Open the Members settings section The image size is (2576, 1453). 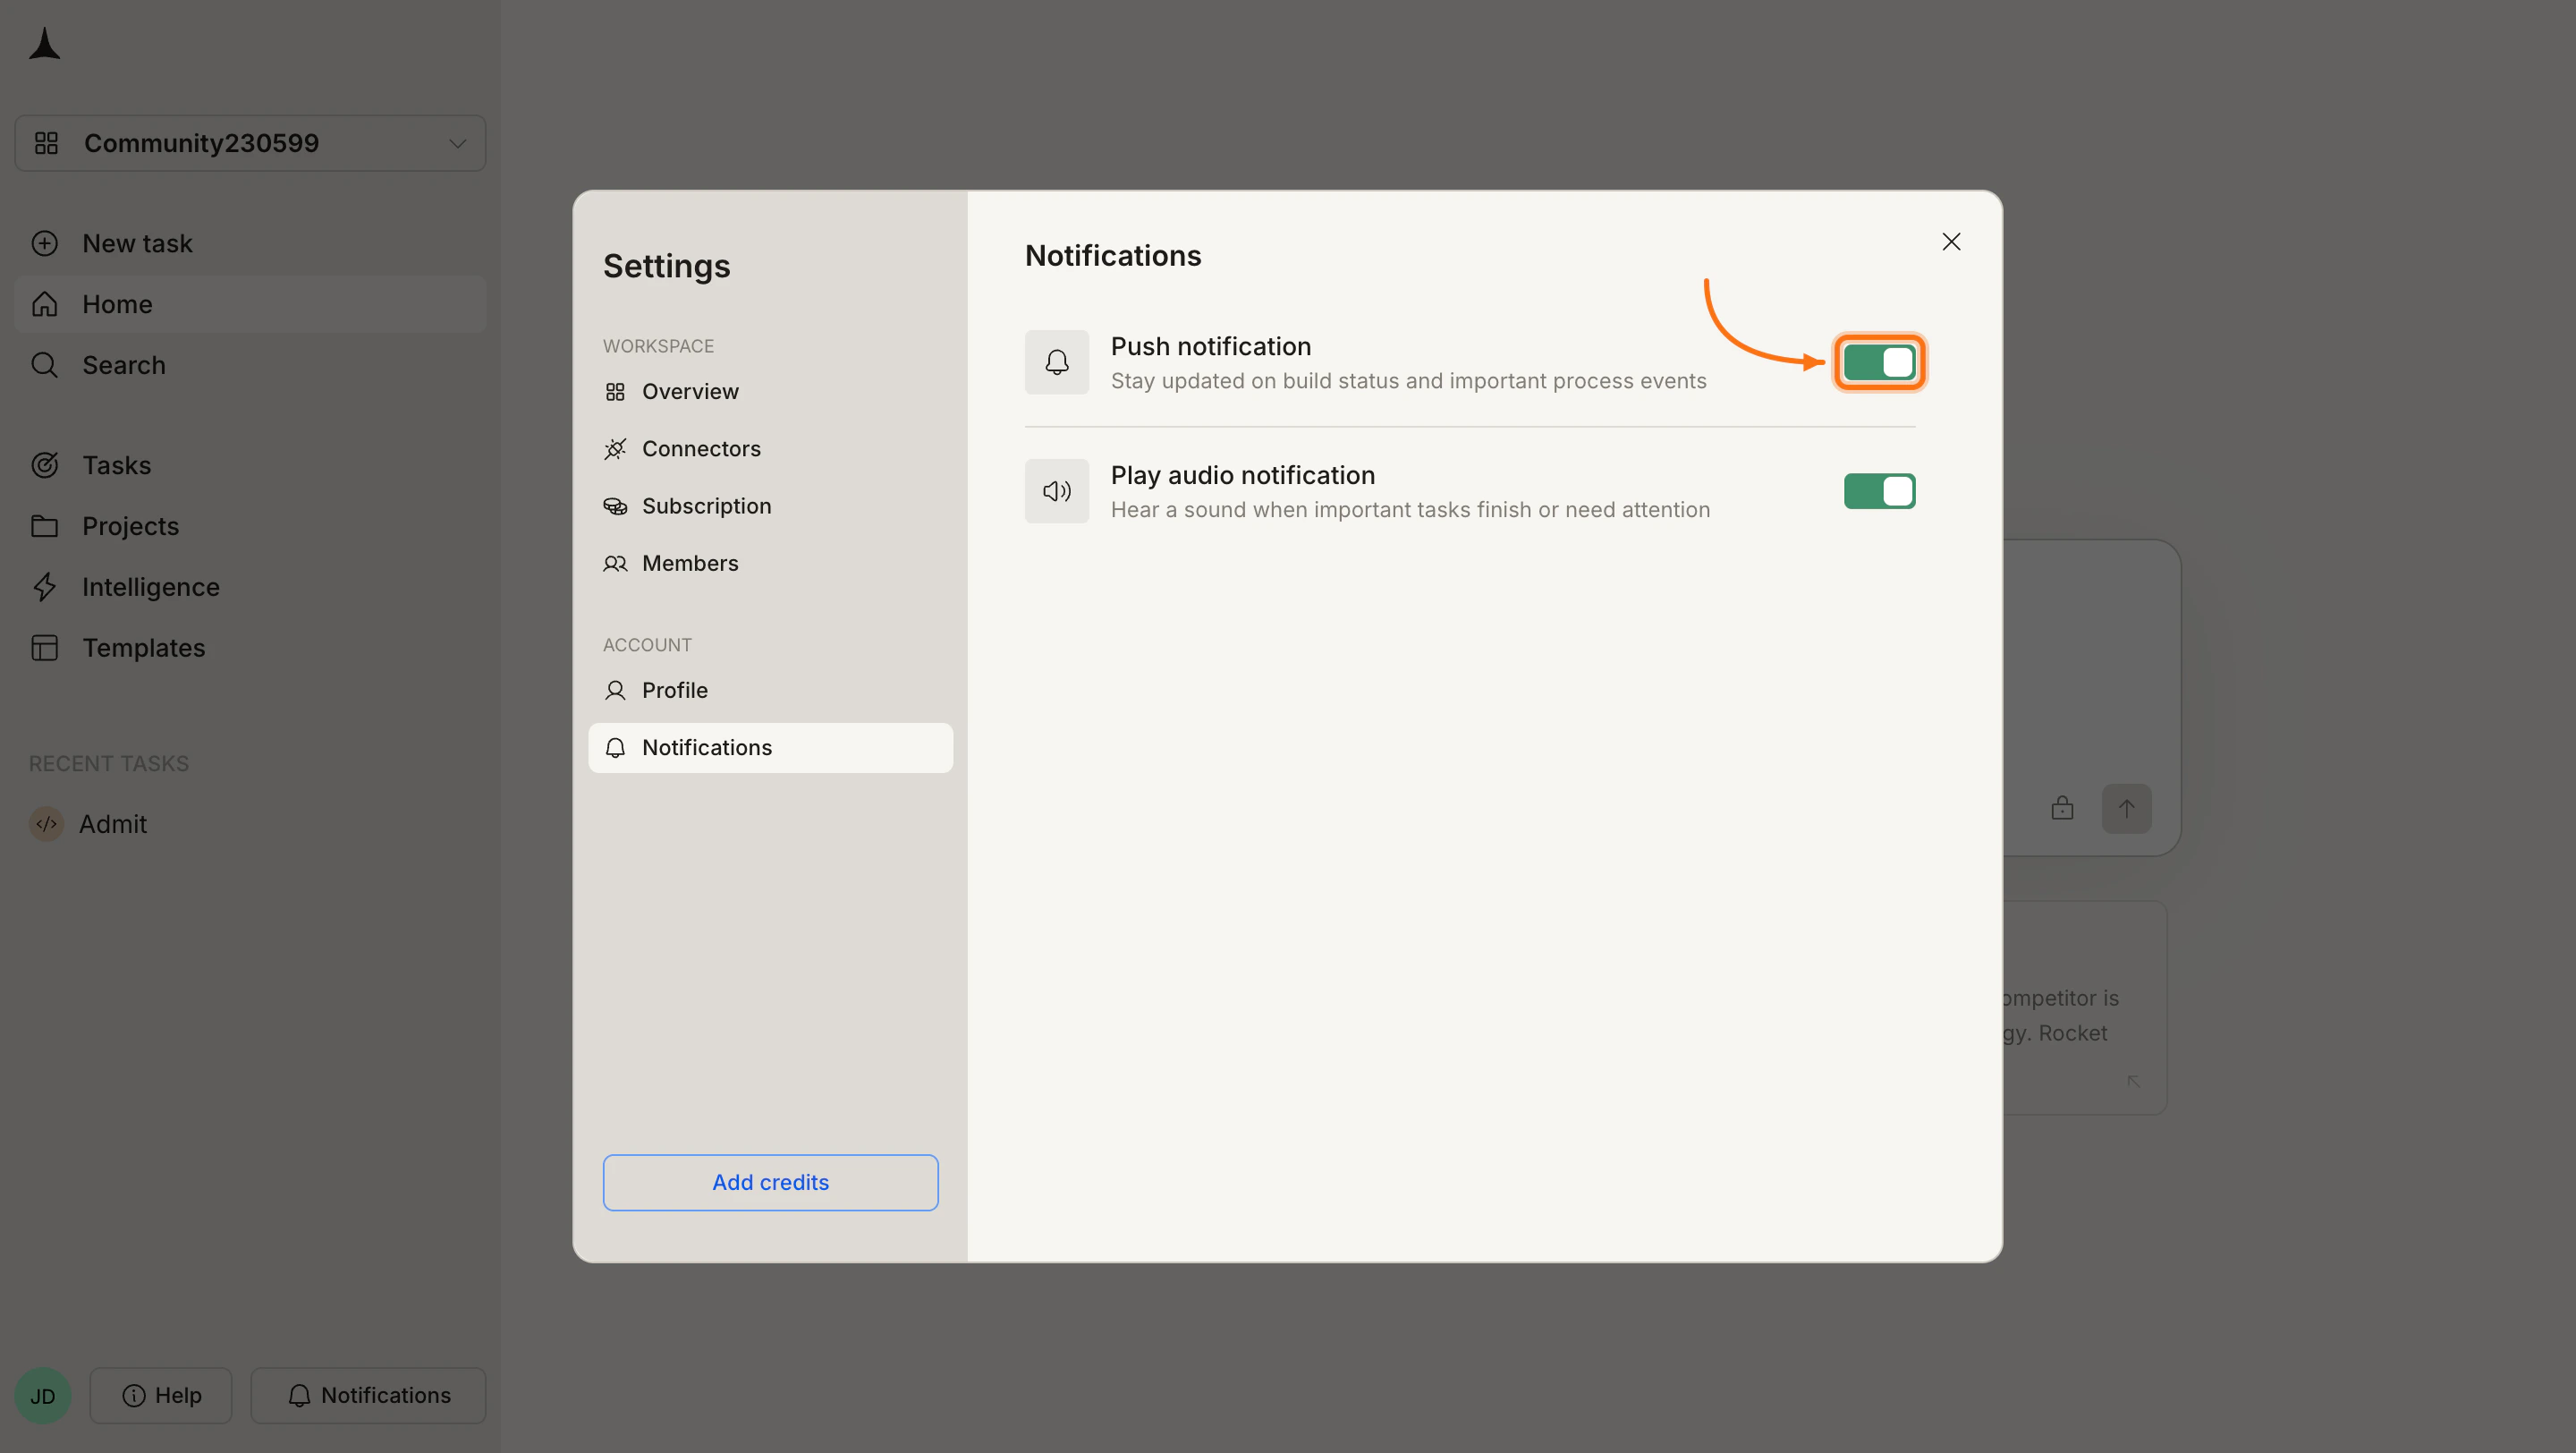pos(770,564)
